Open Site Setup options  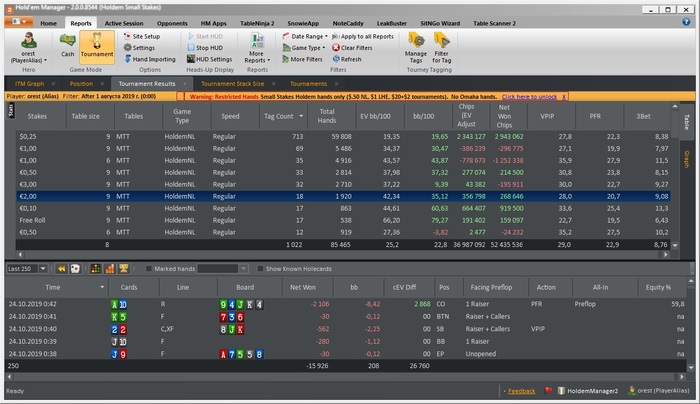142,36
